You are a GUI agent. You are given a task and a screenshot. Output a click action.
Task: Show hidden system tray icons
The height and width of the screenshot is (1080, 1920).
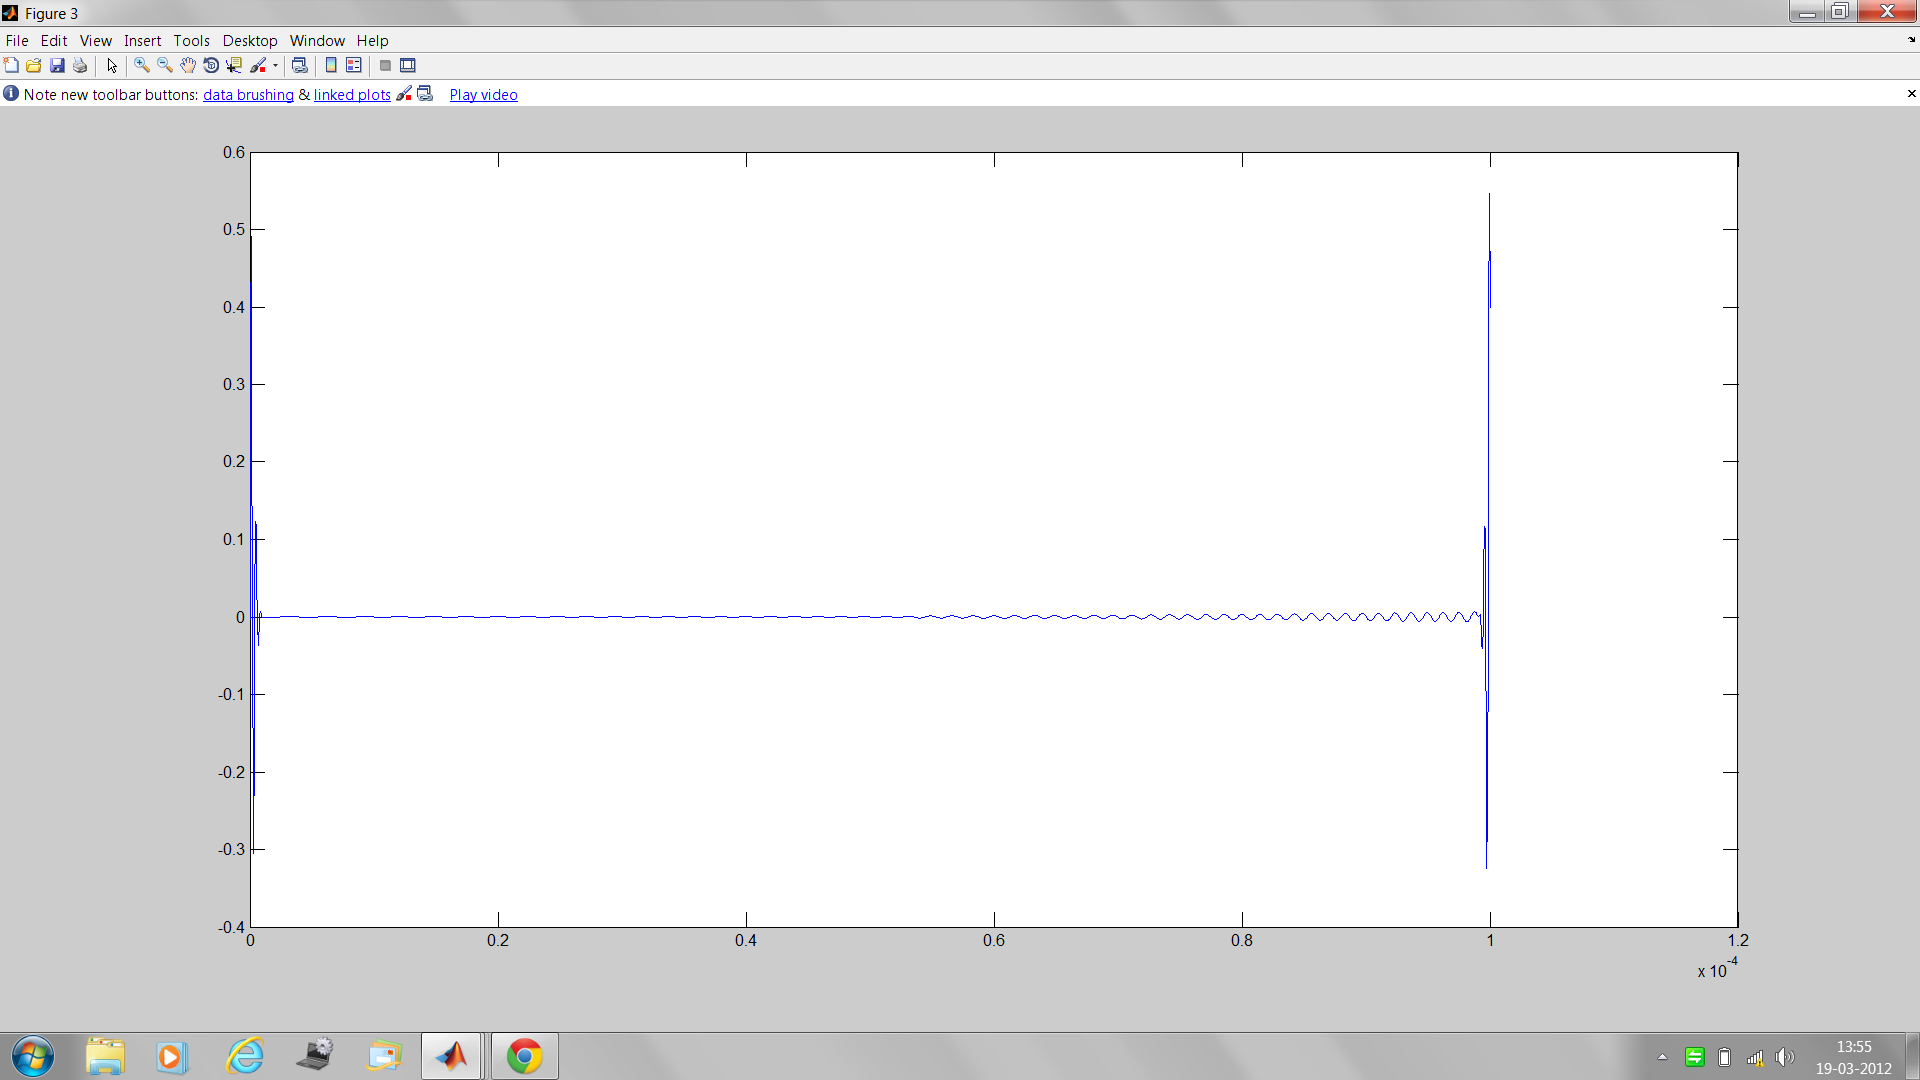click(x=1662, y=1057)
